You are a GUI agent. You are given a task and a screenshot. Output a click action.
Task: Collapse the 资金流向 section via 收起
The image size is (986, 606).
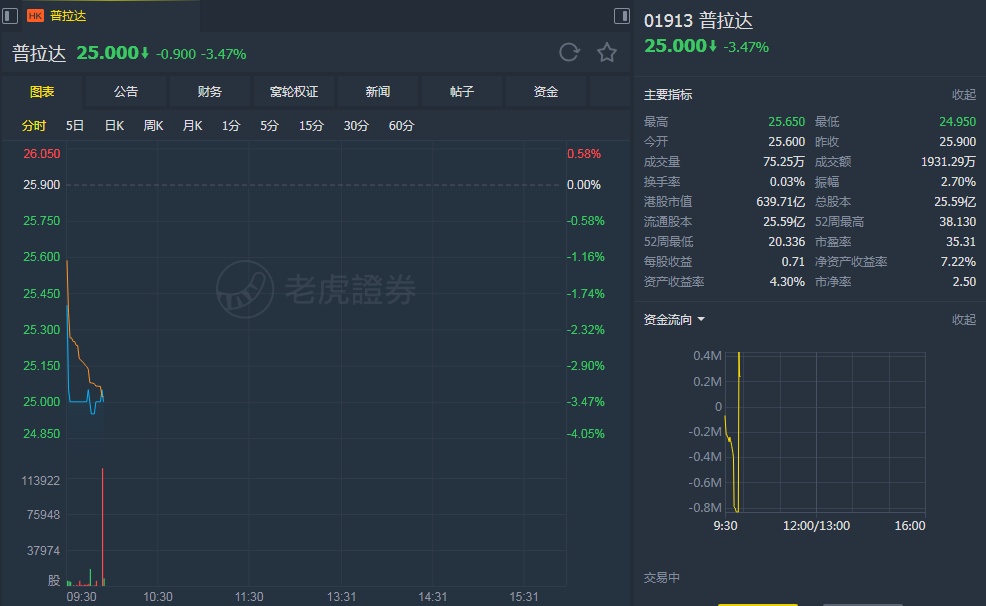coord(963,320)
